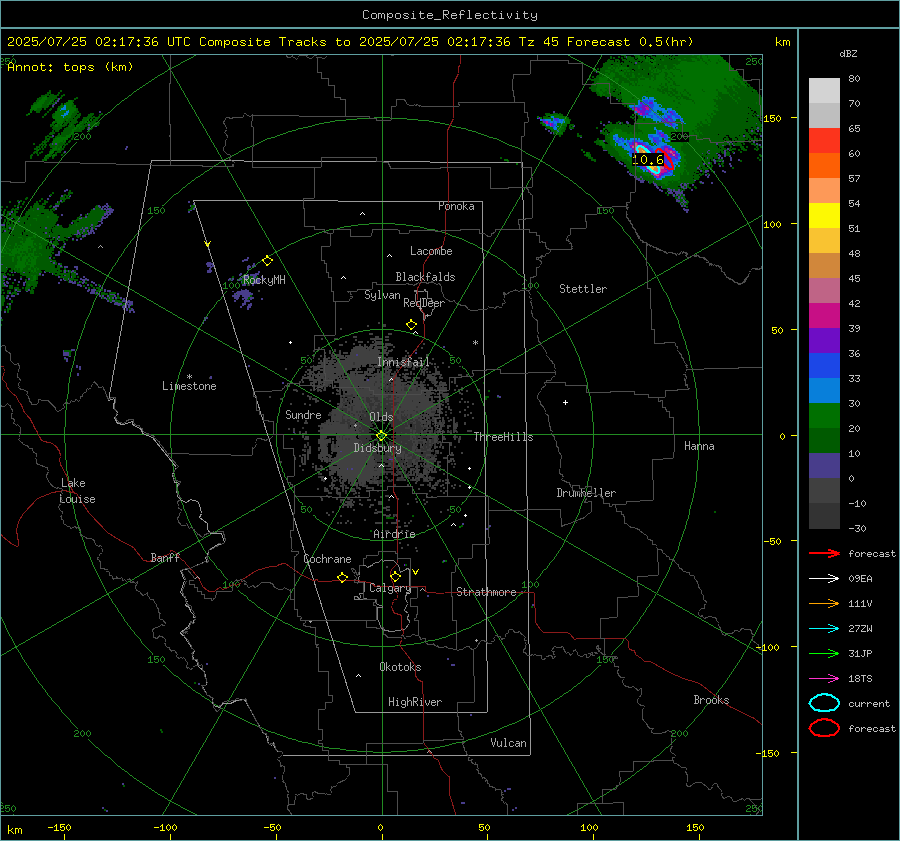900x841 pixels.
Task: Click the yellow diamond marker near RockyMH
Action: [x=267, y=261]
